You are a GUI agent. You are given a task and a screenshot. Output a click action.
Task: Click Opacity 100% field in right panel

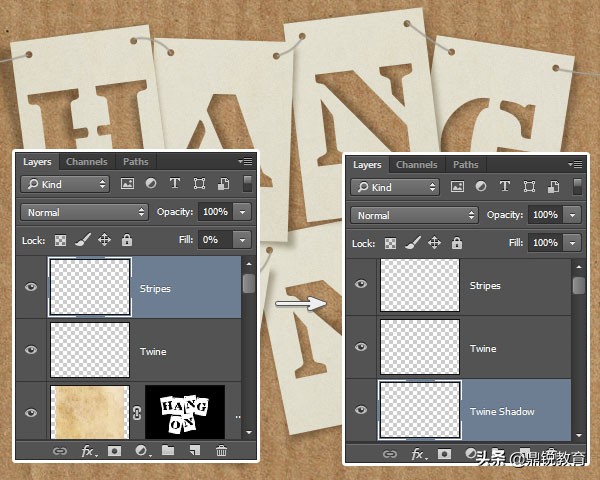pyautogui.click(x=545, y=215)
